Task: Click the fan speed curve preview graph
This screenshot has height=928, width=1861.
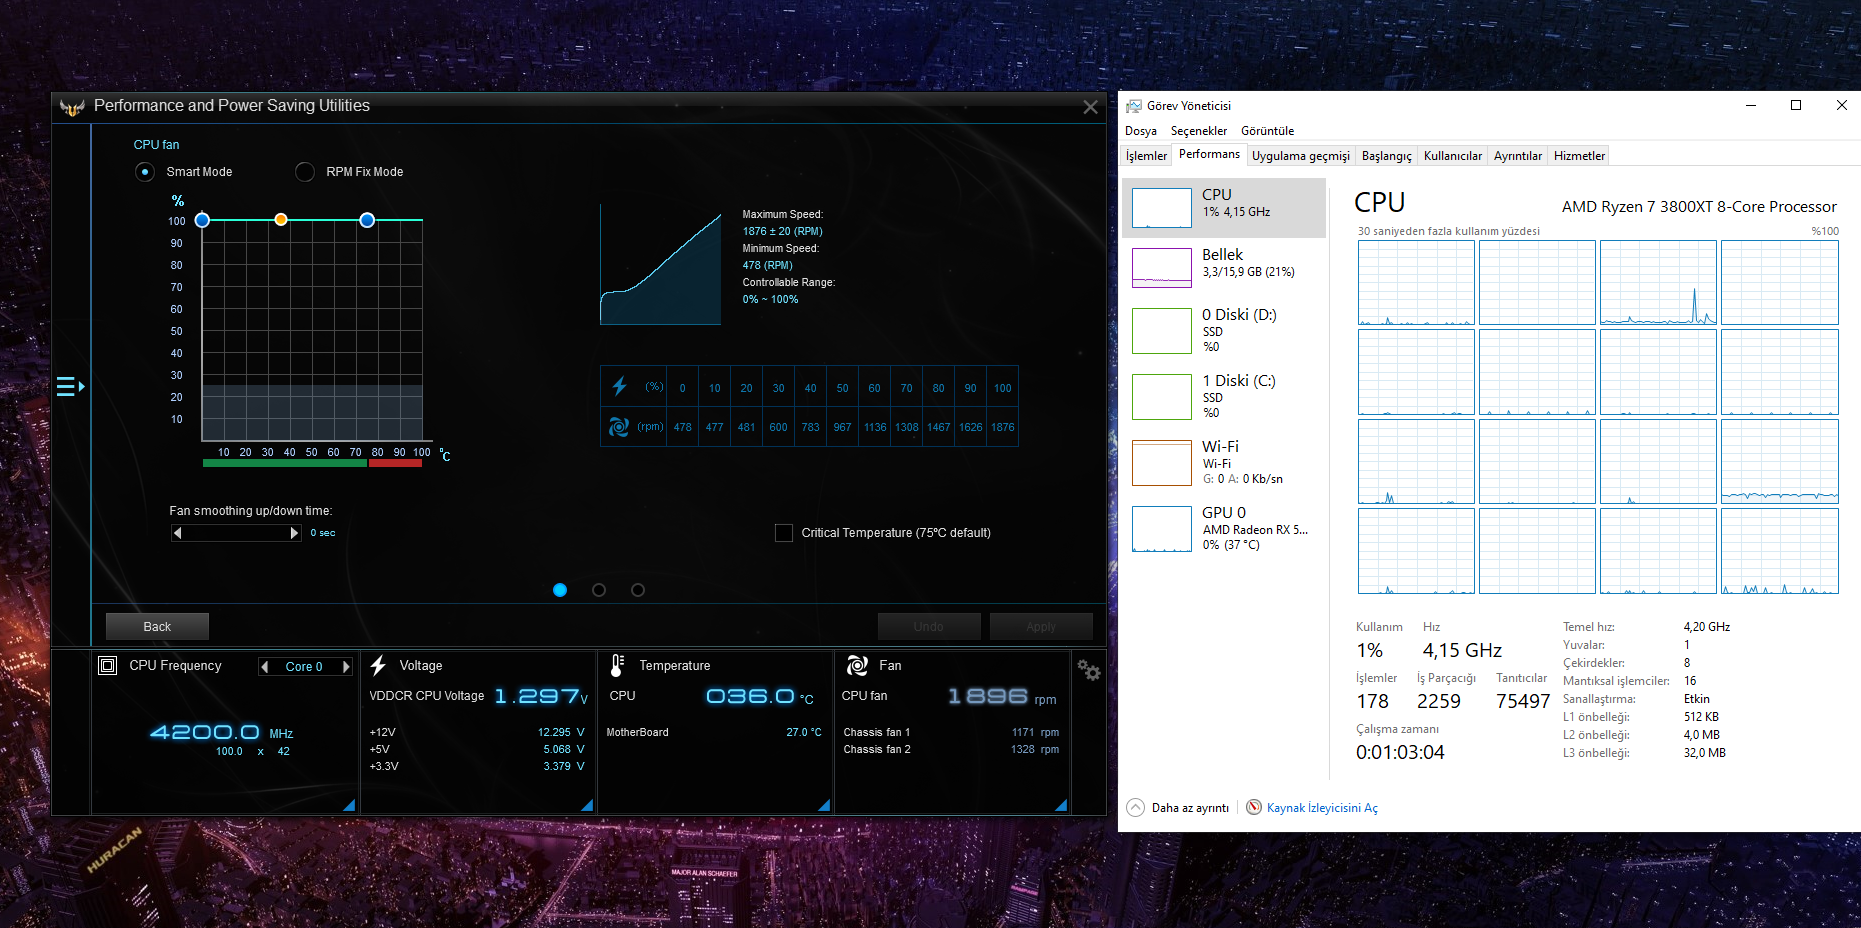Action: pos(660,265)
